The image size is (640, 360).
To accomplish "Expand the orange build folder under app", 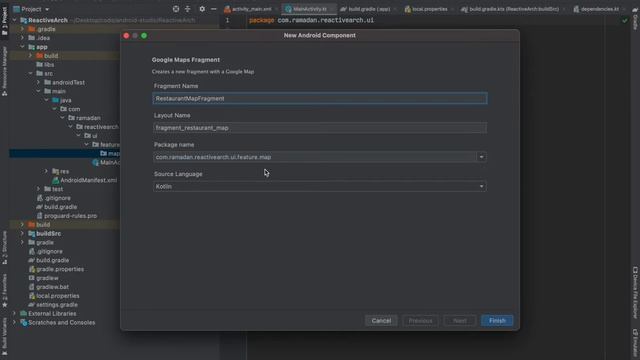I will 30,56.
